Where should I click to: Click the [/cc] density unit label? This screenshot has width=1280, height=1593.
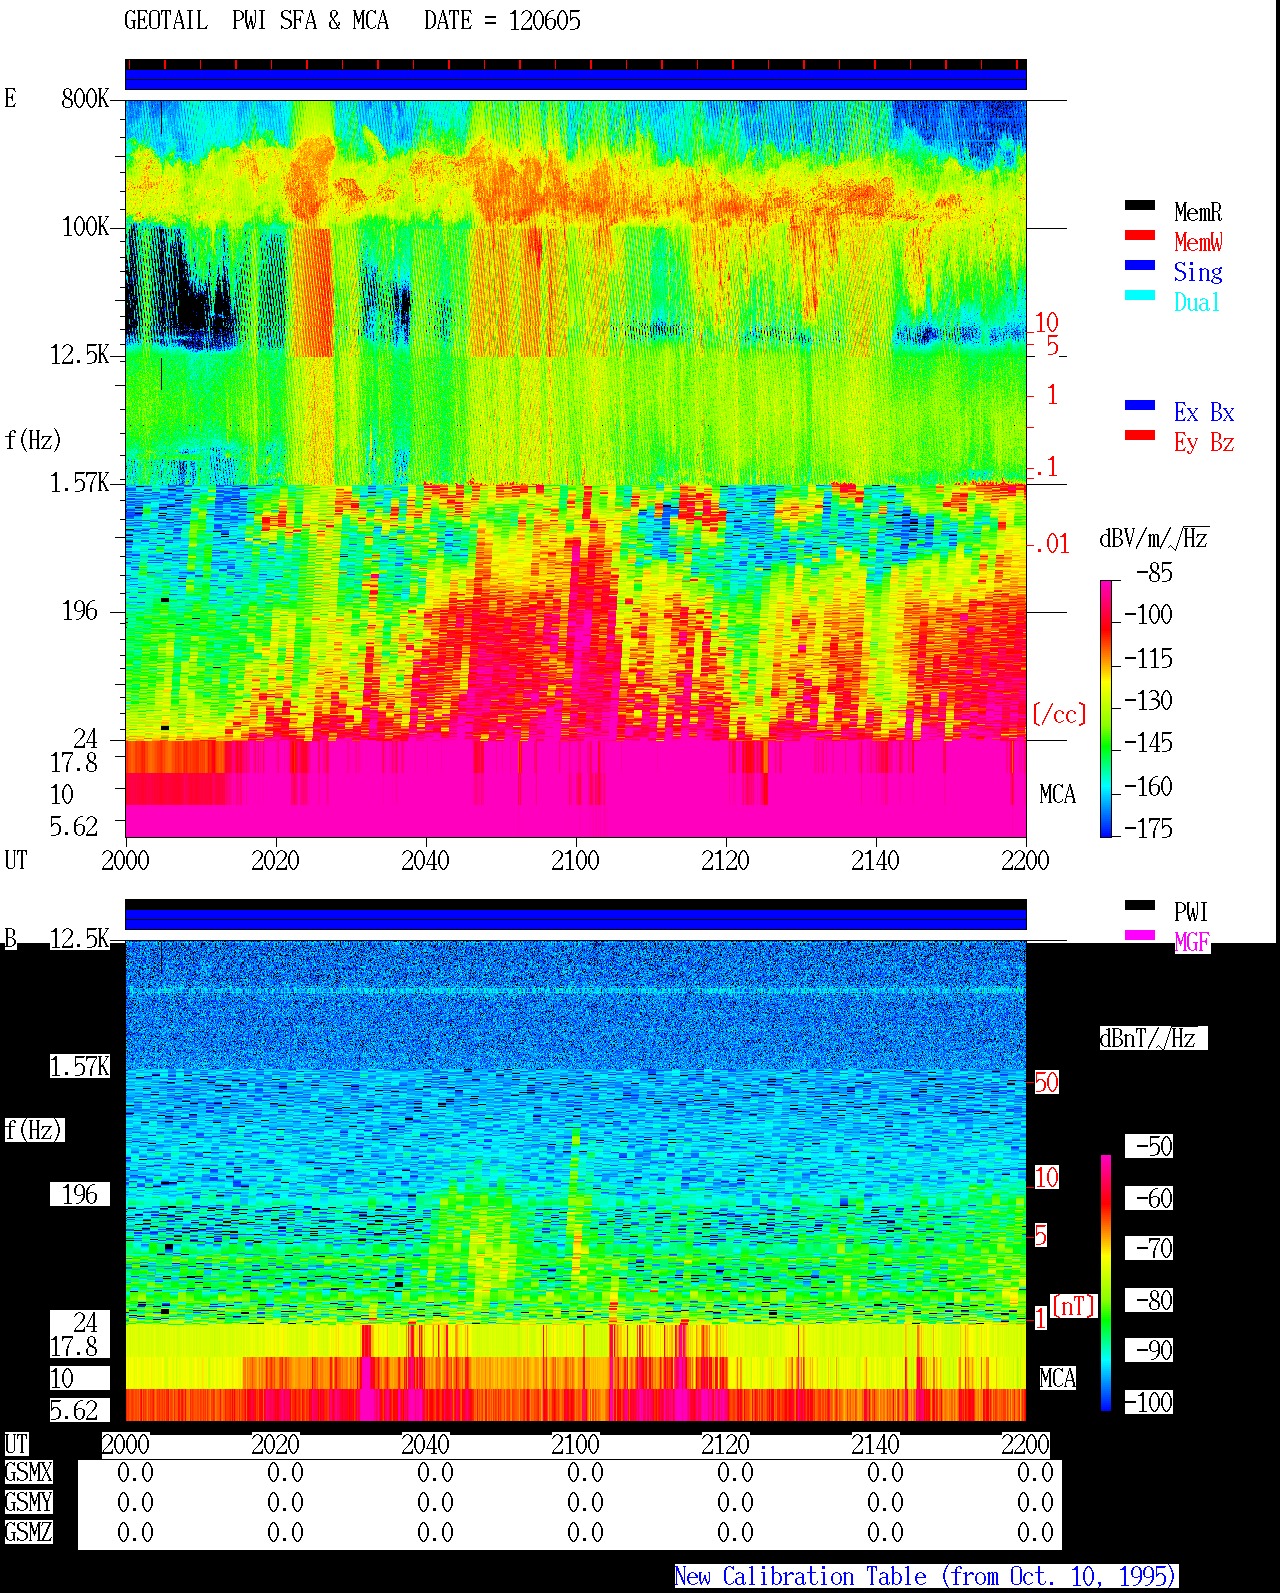(x=1059, y=715)
